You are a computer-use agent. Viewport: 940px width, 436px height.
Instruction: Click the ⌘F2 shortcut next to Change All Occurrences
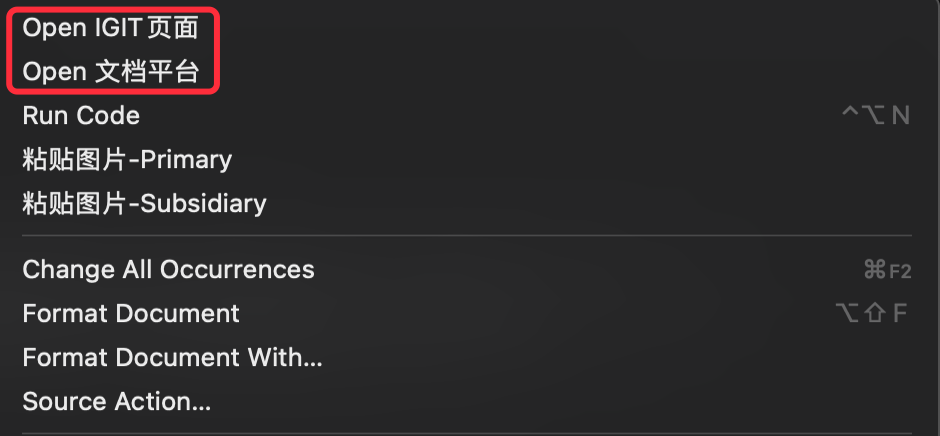coord(887,270)
